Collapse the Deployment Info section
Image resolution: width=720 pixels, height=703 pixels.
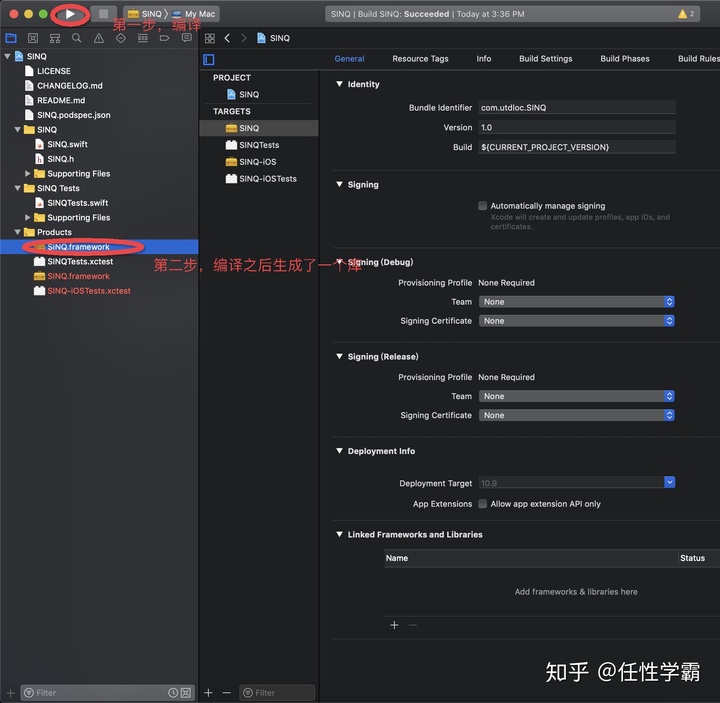(339, 451)
